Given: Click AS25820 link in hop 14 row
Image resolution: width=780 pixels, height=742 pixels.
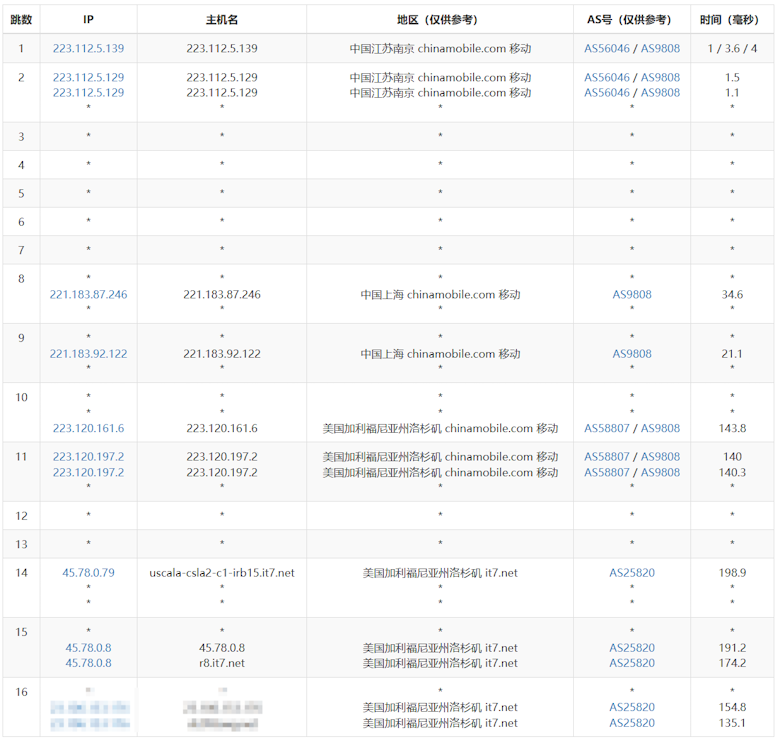Looking at the screenshot, I should pyautogui.click(x=632, y=572).
